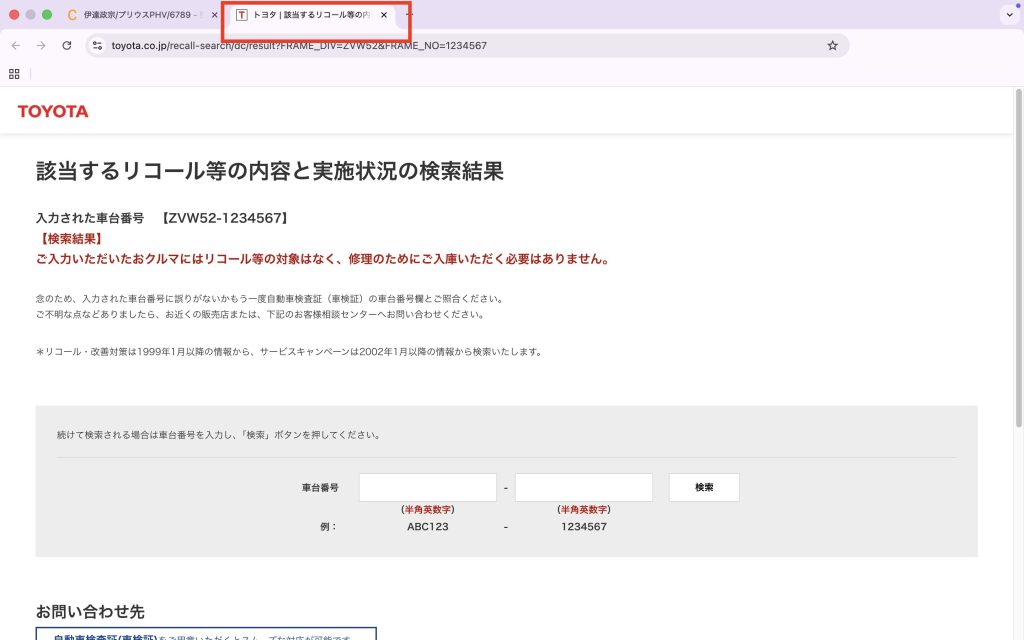Close the プリウスPHV/6789 tab
The image size is (1024, 640).
click(215, 15)
